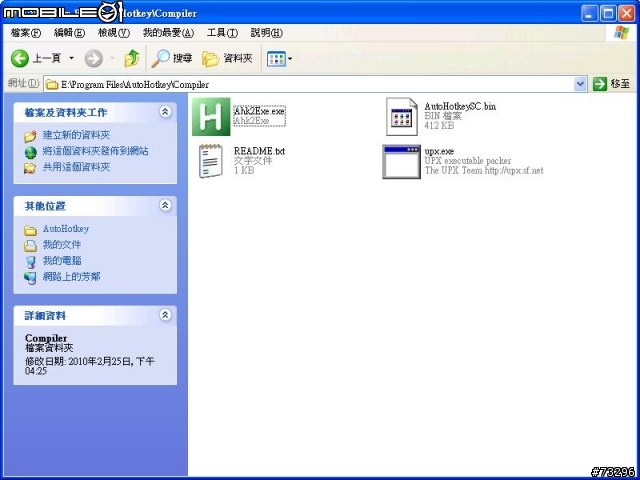Click the Go (移至) button
The image size is (640, 480).
pos(612,84)
